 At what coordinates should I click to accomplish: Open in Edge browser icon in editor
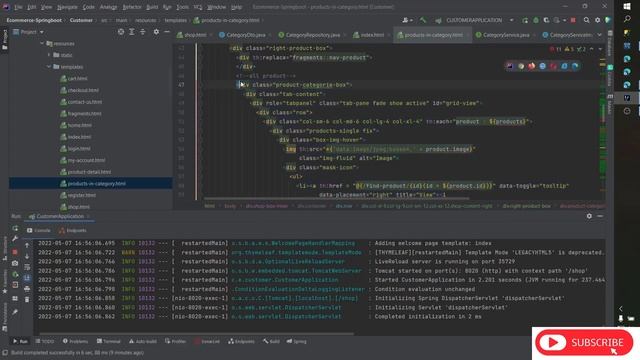pyautogui.click(x=575, y=66)
